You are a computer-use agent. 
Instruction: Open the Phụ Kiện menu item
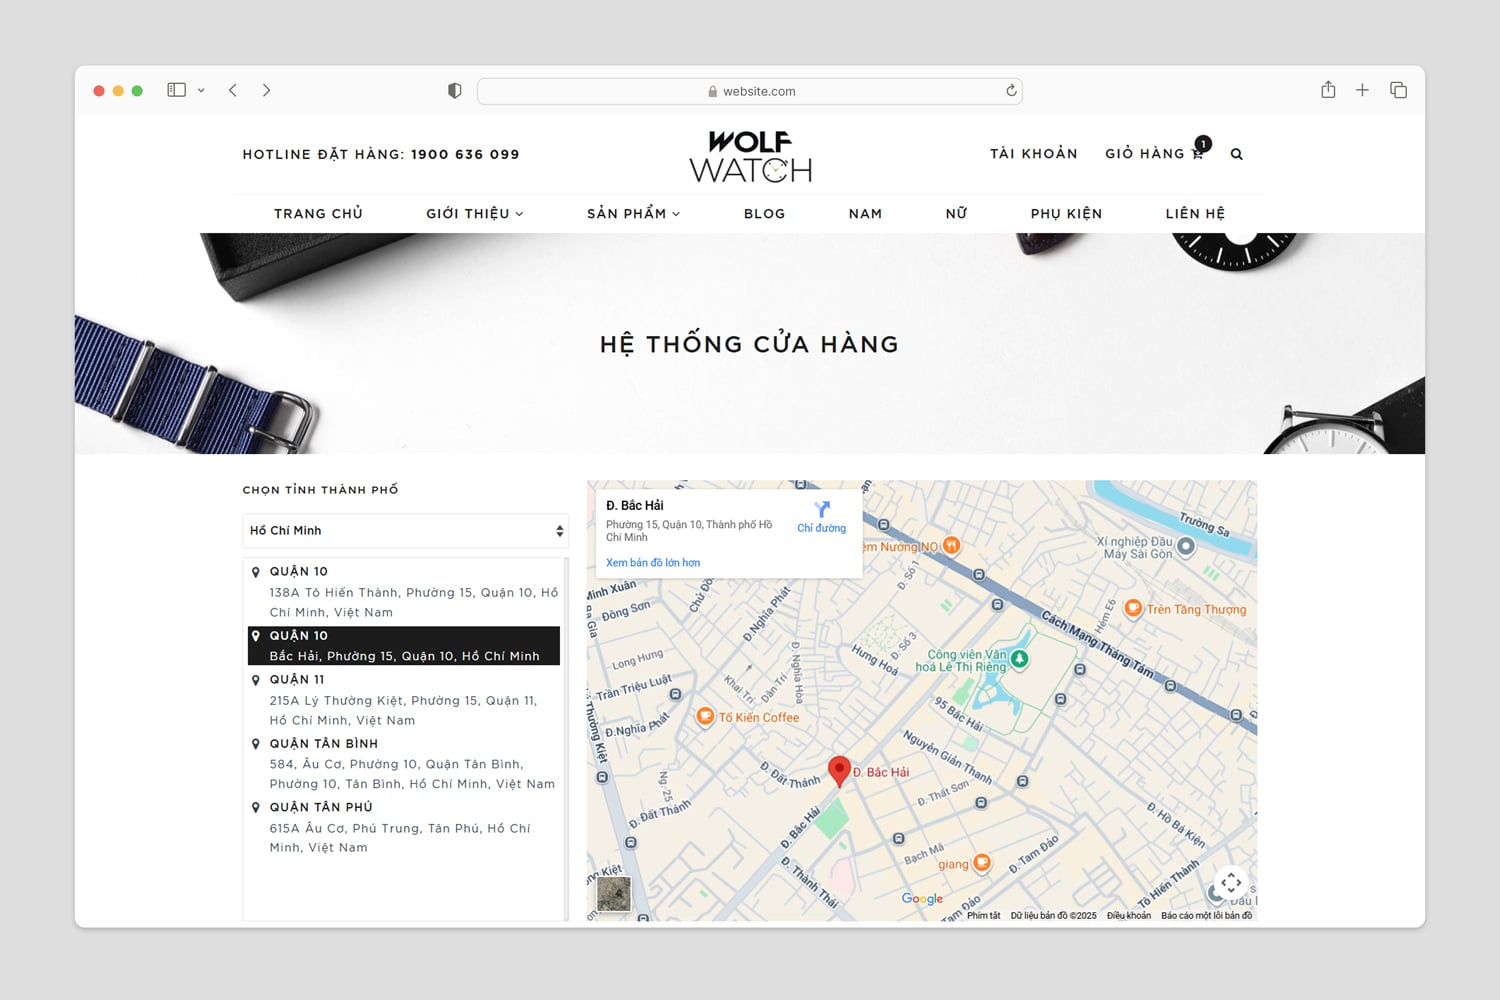coord(1066,214)
